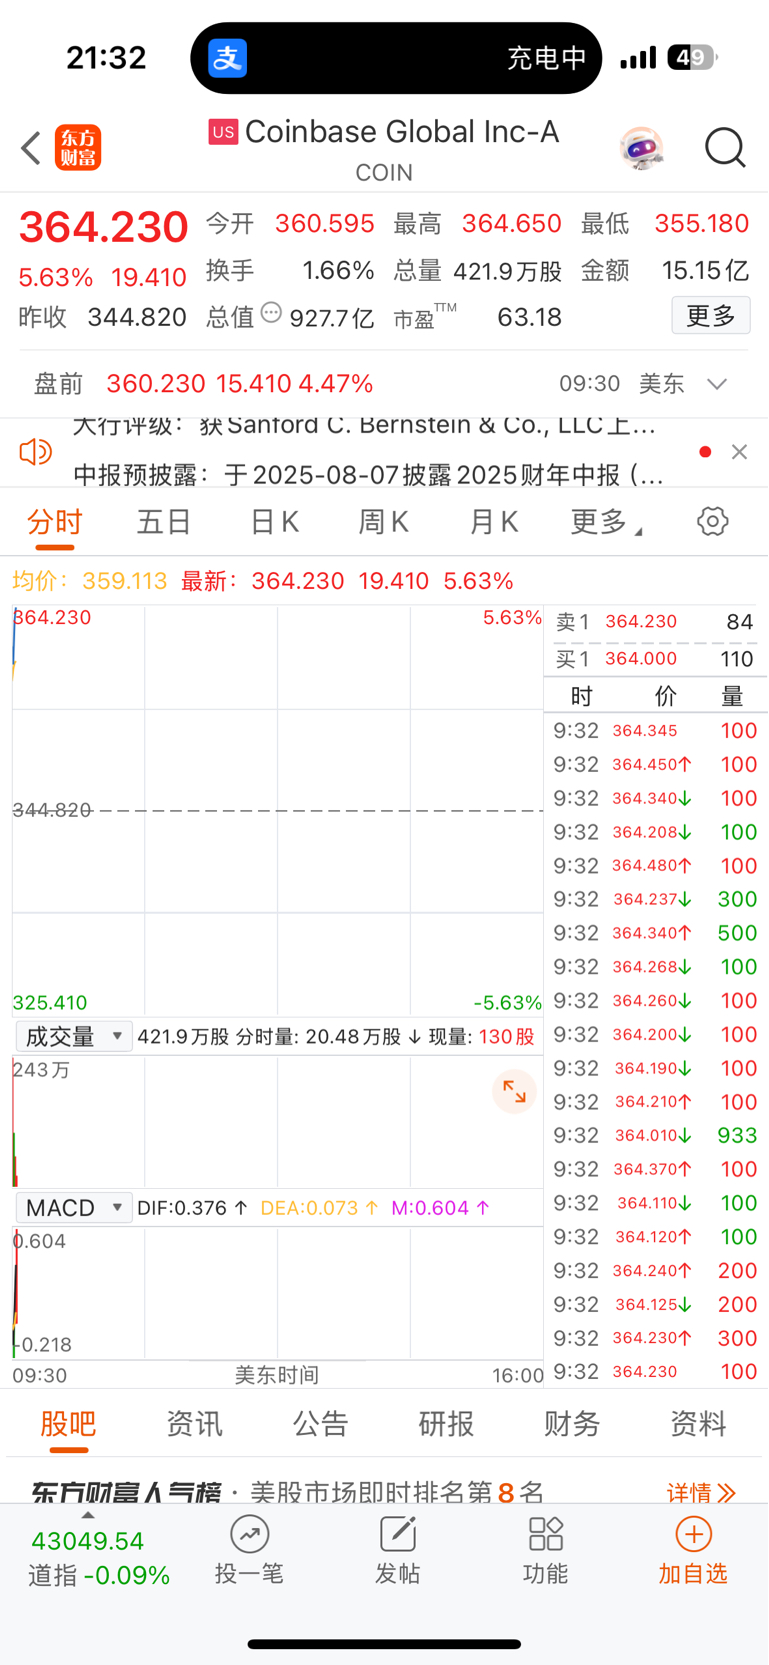This screenshot has height=1665, width=769.
Task: Tap the Coinbase Global Inc-A title
Action: (x=401, y=131)
